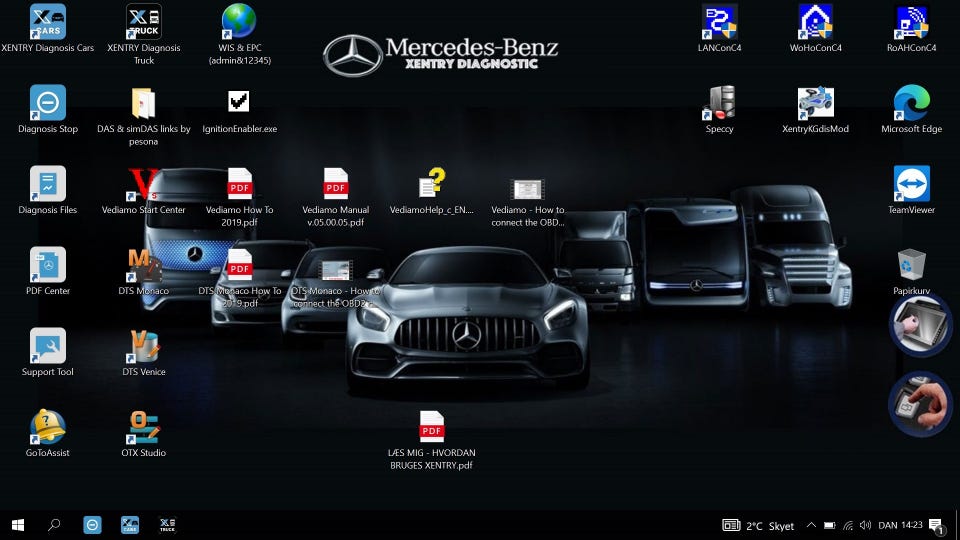960x540 pixels.
Task: Check battery status tray icon
Action: coord(830,525)
